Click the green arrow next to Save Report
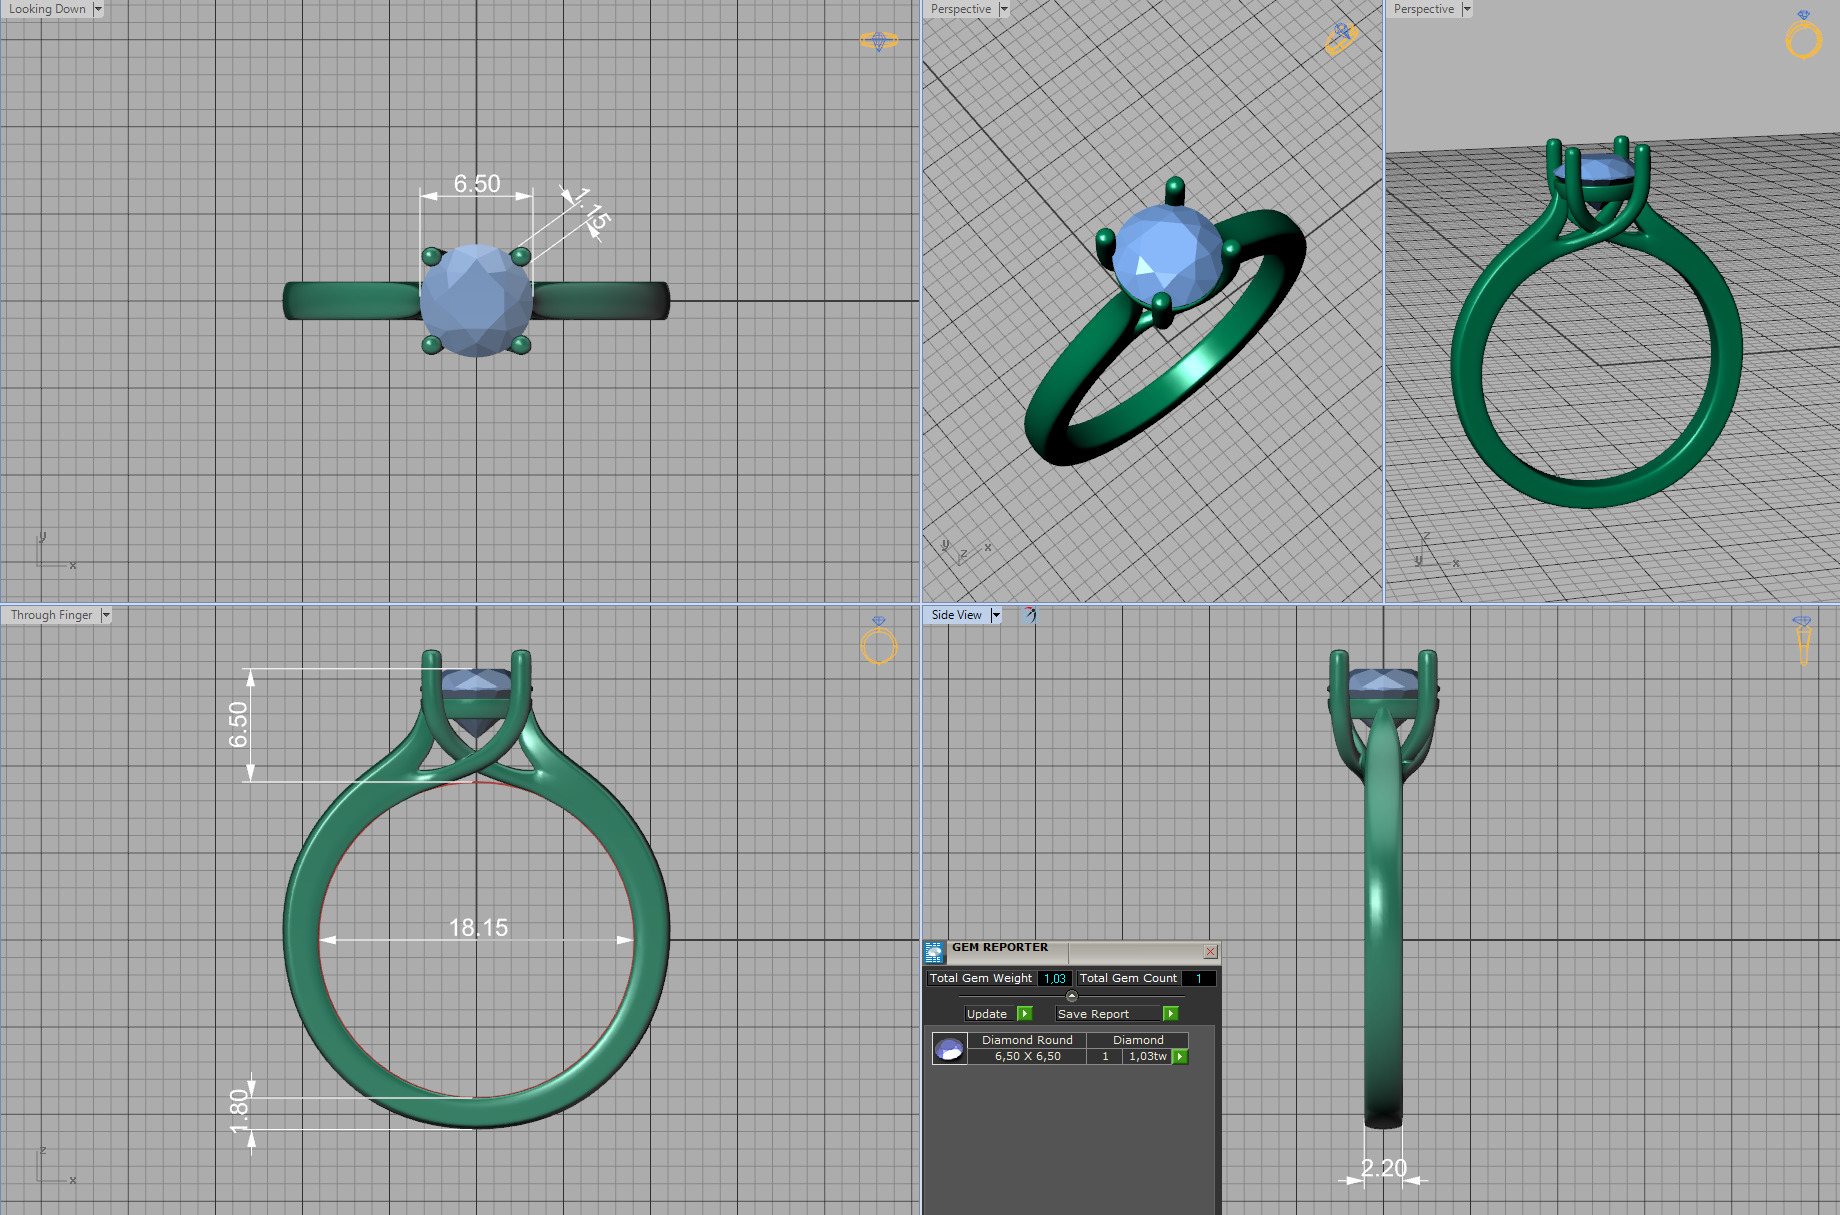 point(1170,1013)
